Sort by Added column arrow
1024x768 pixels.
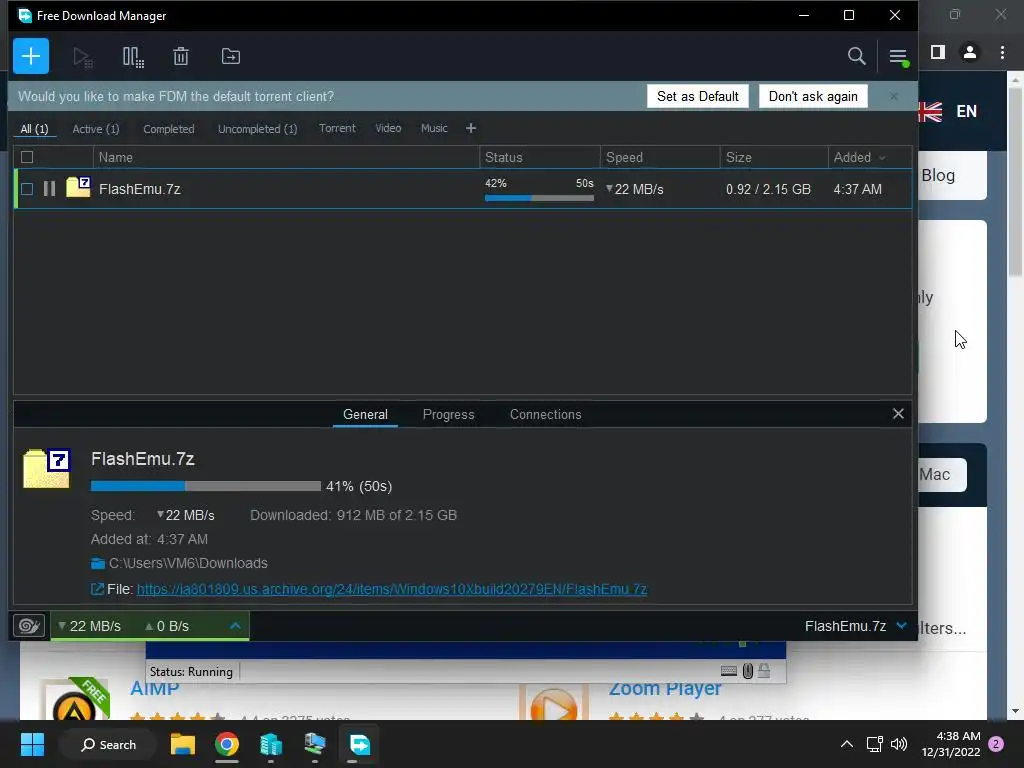pos(882,157)
